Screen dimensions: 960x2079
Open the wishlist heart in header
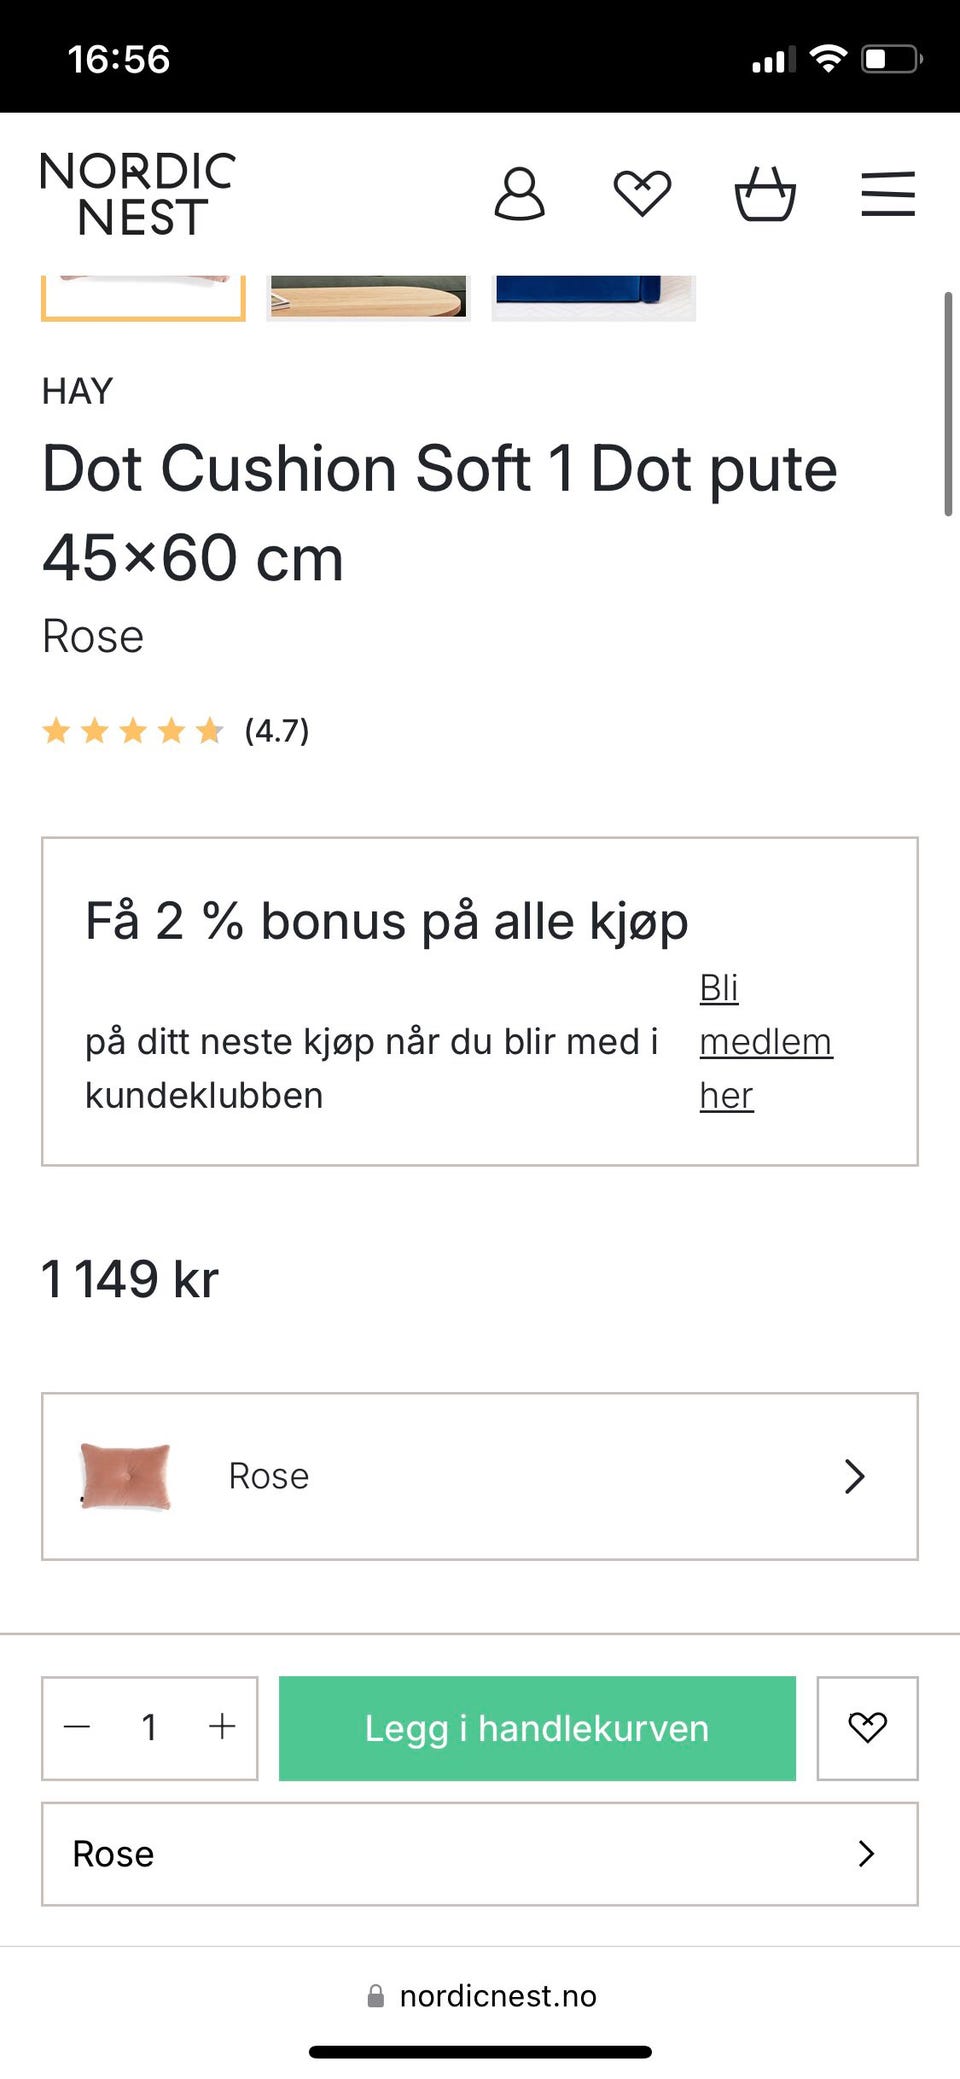click(x=642, y=193)
